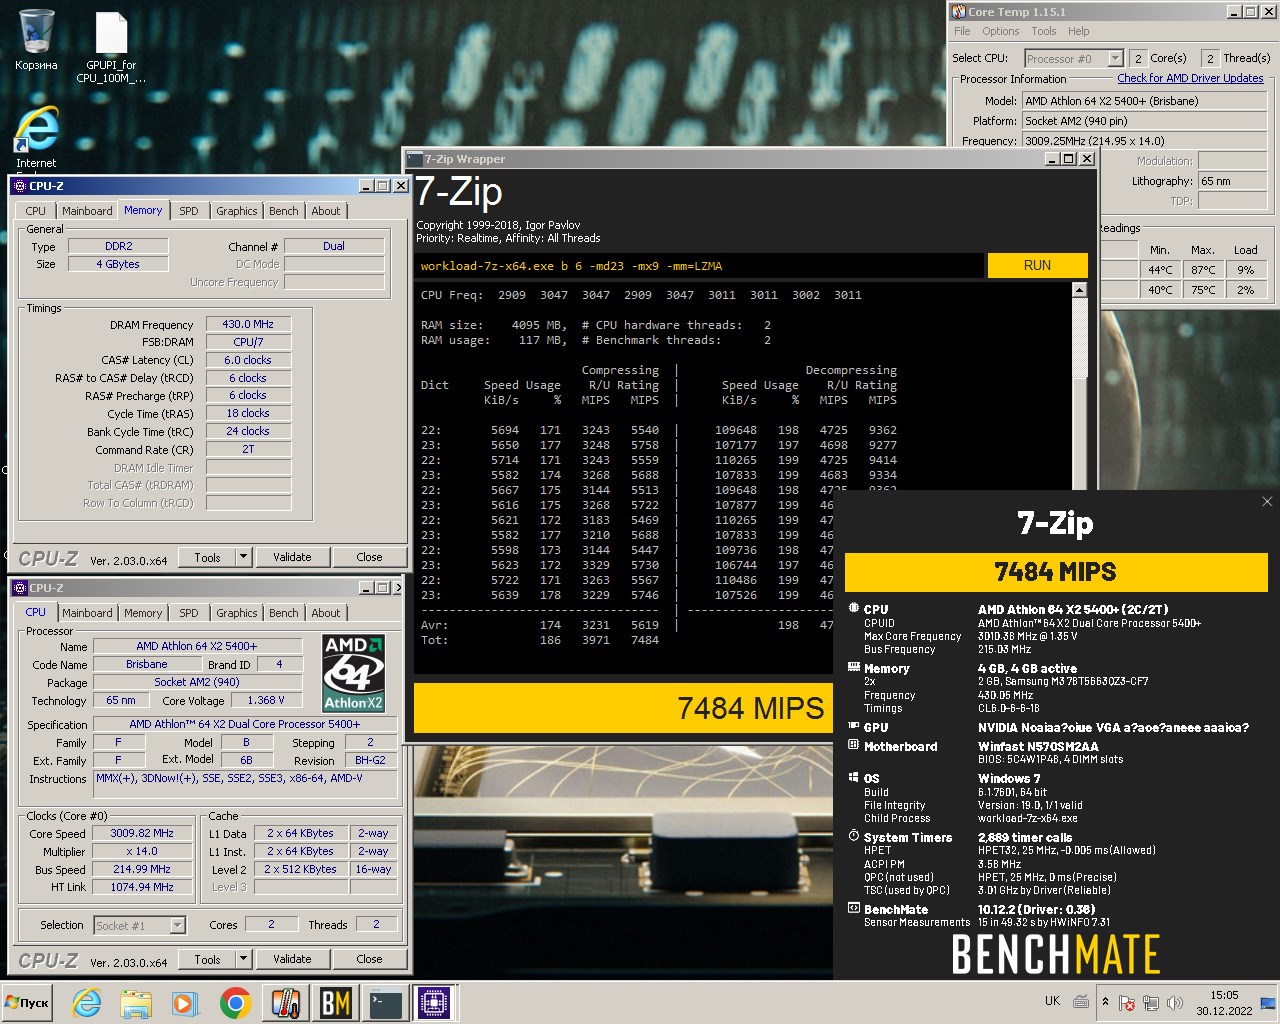Viewport: 1280px width, 1024px height.
Task: Open Windows Media Player from the taskbar
Action: click(185, 1003)
